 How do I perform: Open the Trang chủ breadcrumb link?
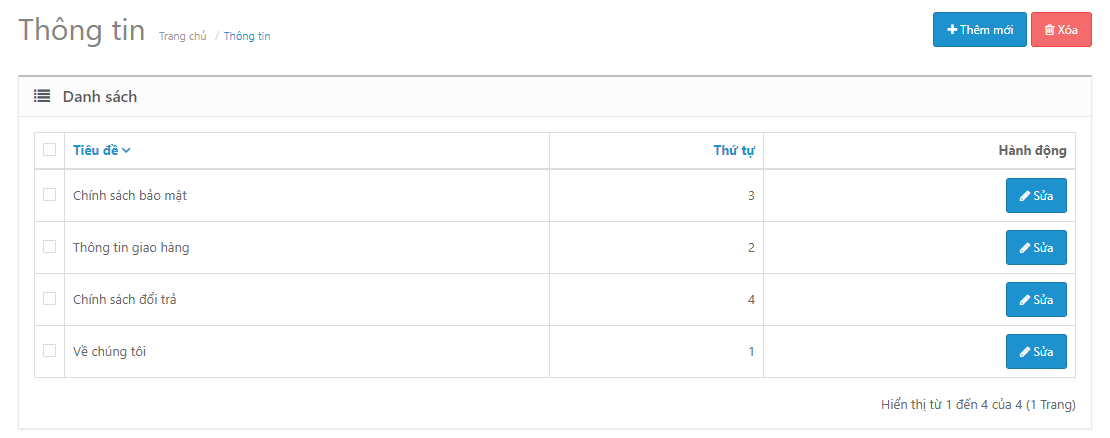click(183, 36)
